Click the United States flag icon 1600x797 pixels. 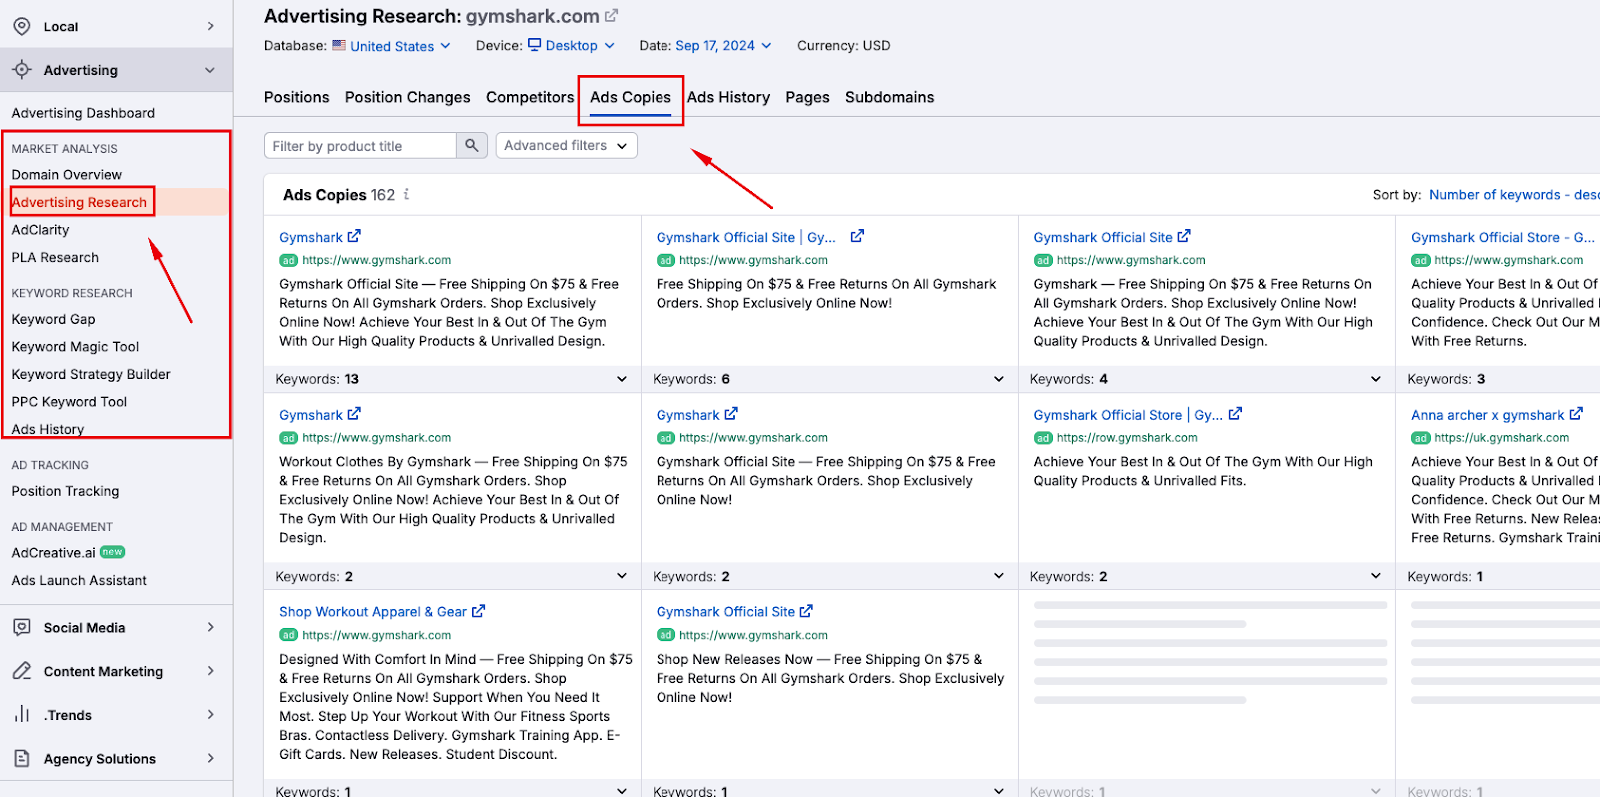click(339, 45)
